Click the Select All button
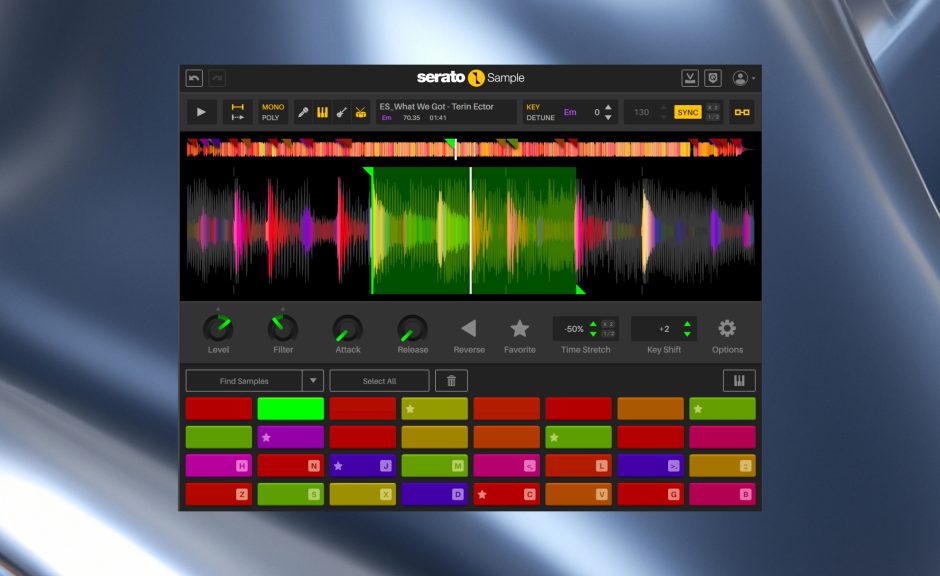Screen dimensions: 940x576 coord(378,380)
